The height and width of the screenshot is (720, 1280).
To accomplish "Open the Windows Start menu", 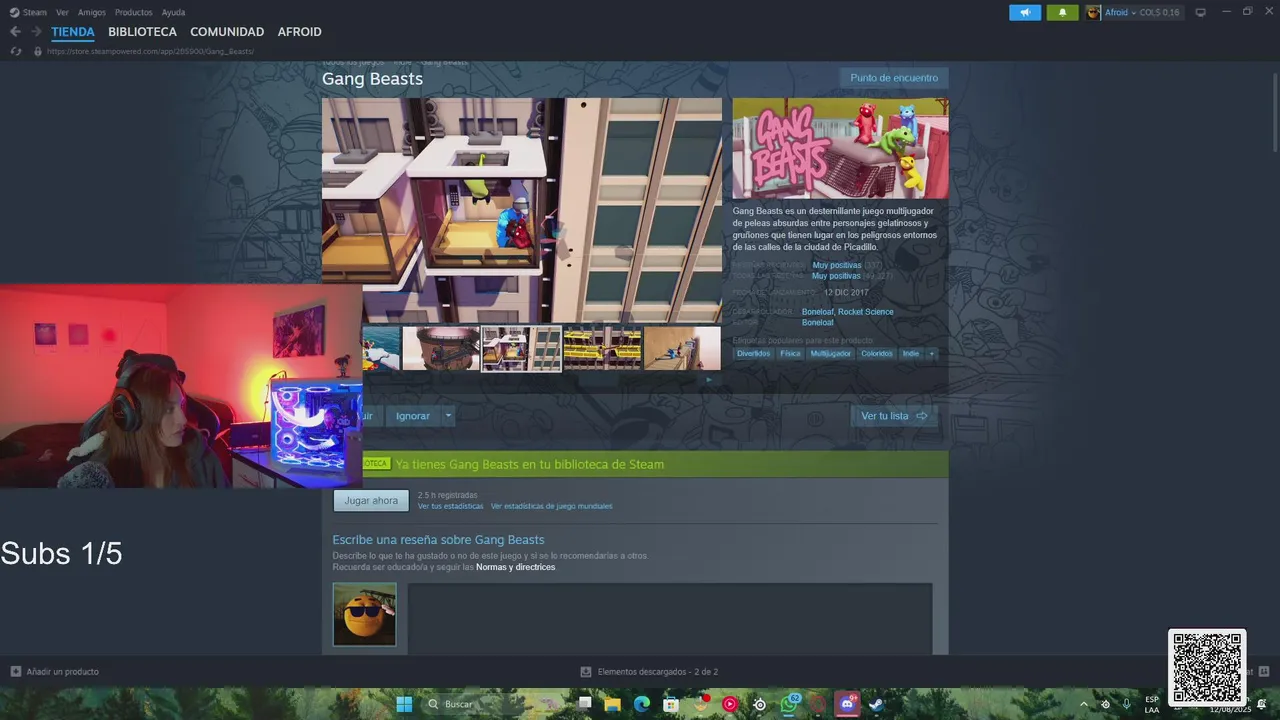I will (404, 704).
